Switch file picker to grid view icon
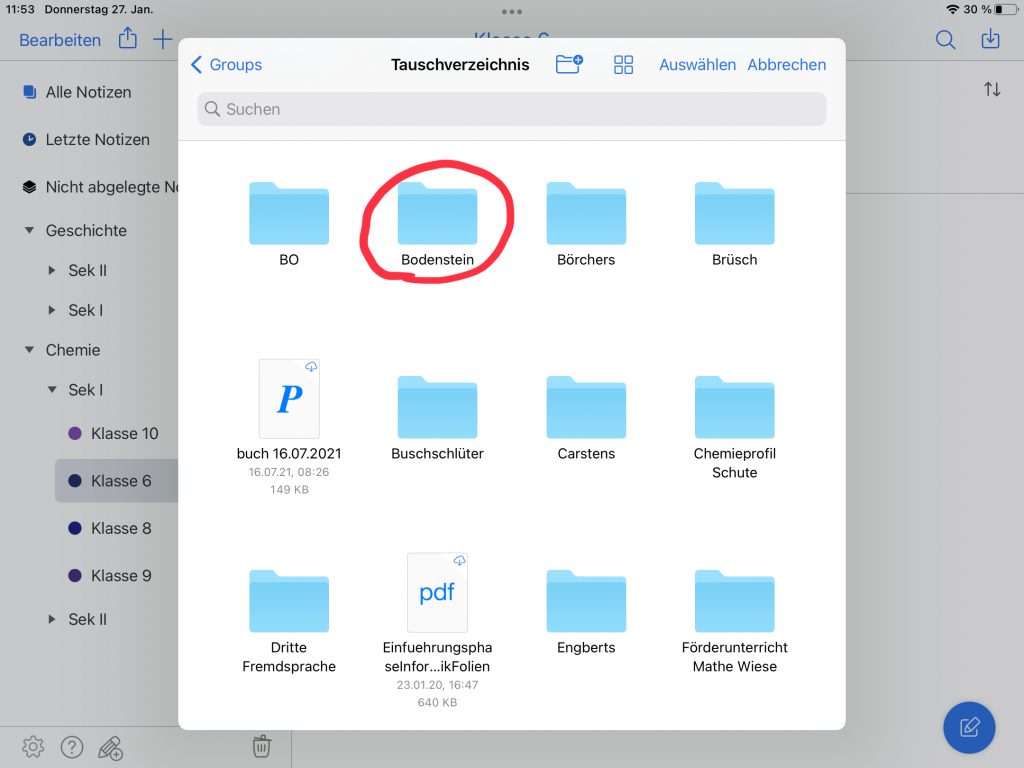 pyautogui.click(x=624, y=65)
